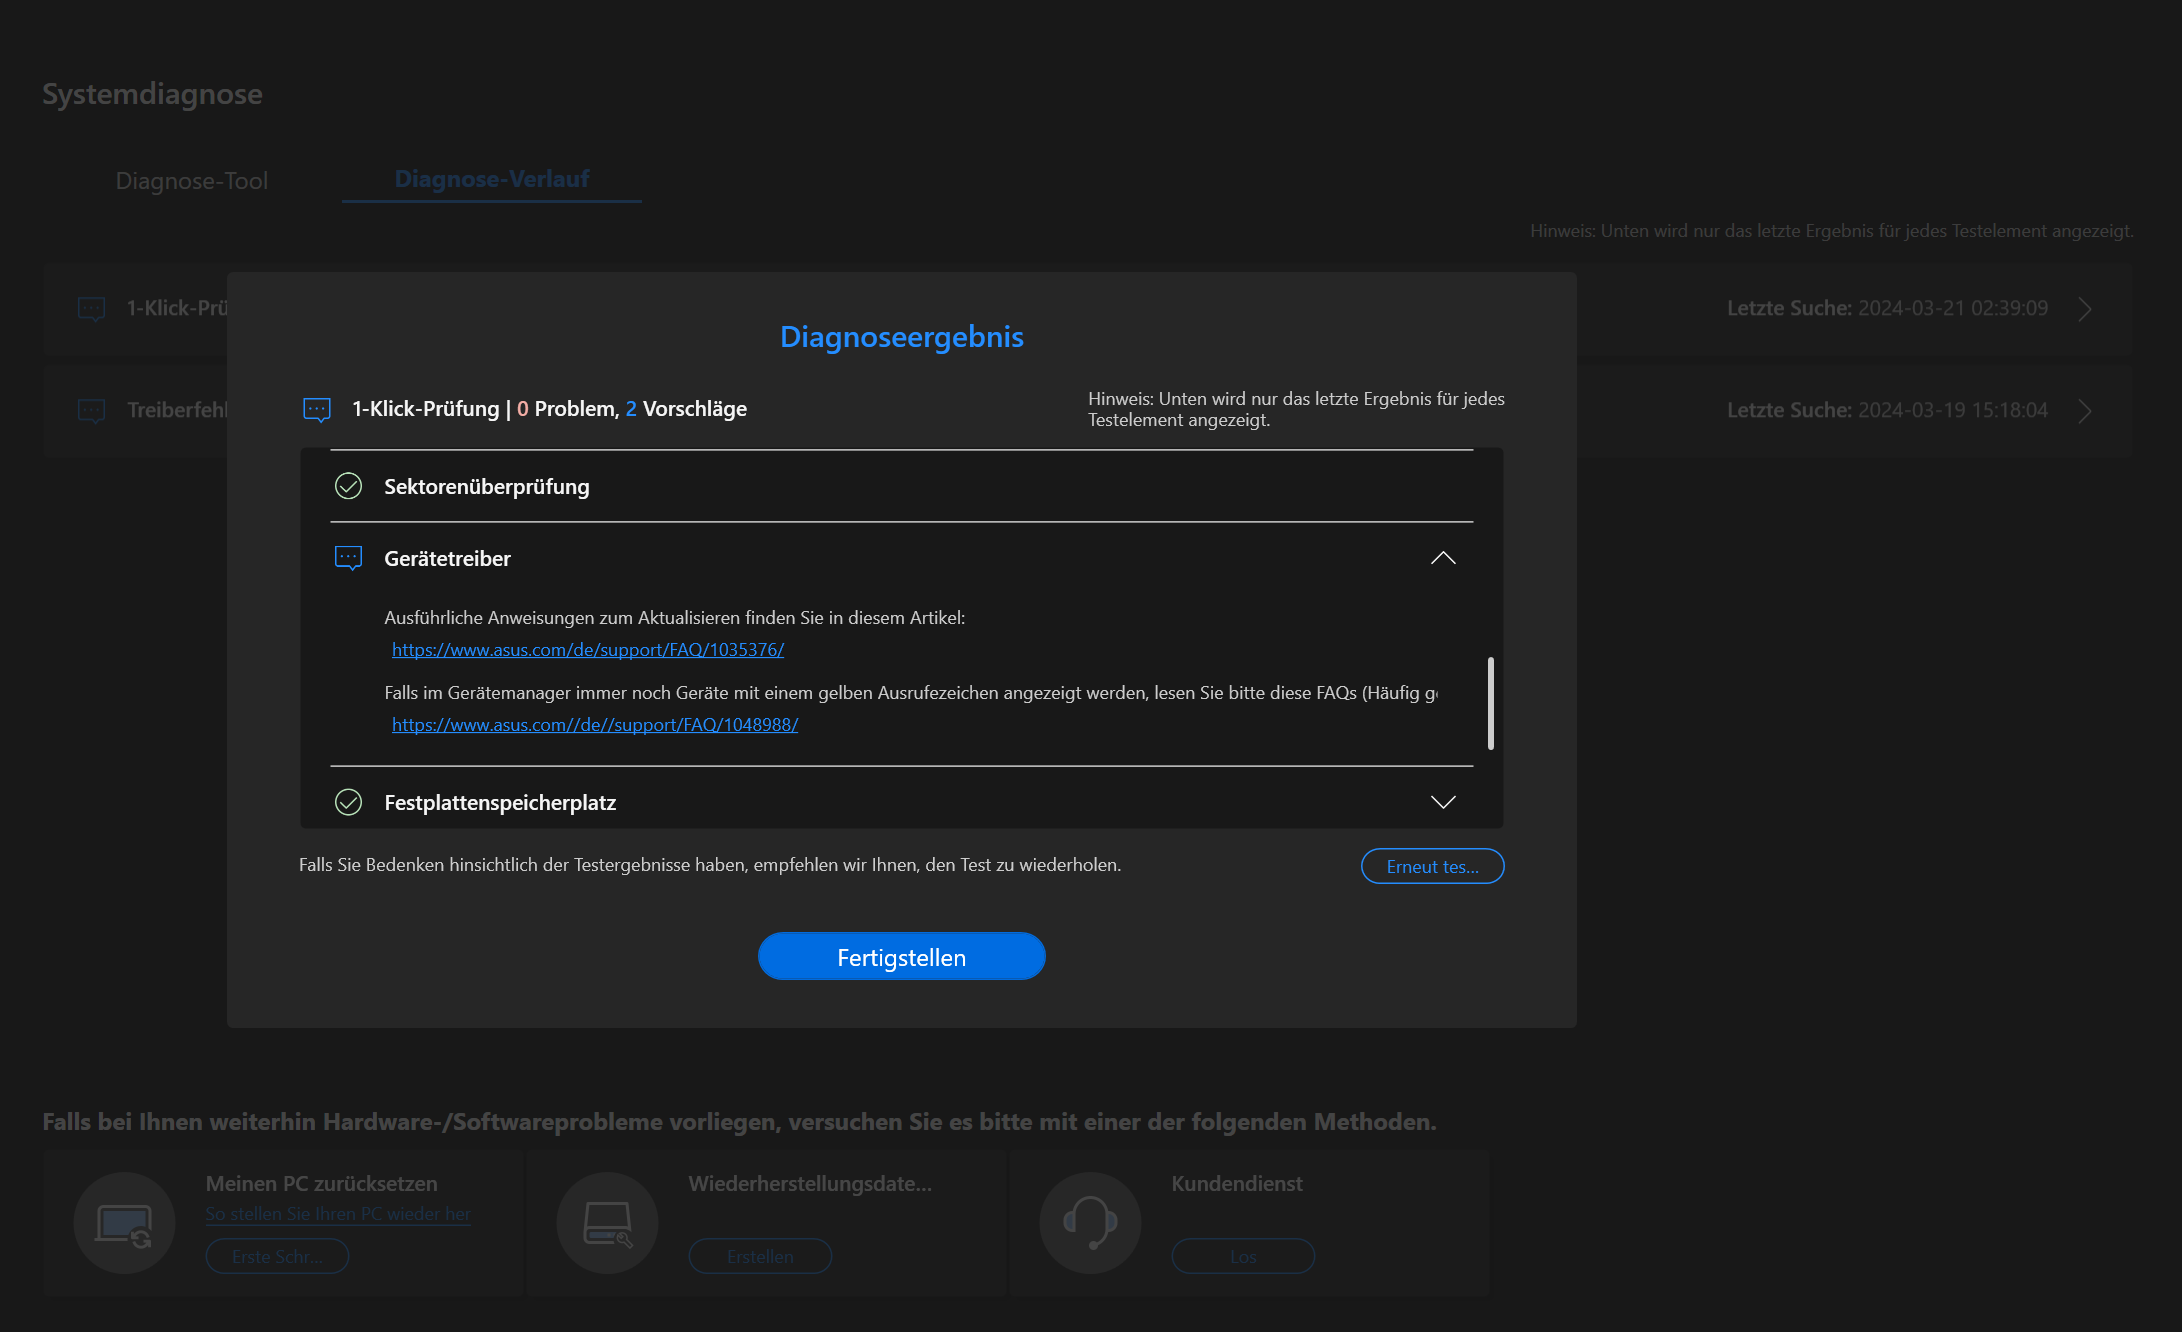The image size is (2182, 1332).
Task: Click the green checkmark icon beside Sektorenüberprüfung
Action: click(x=348, y=486)
